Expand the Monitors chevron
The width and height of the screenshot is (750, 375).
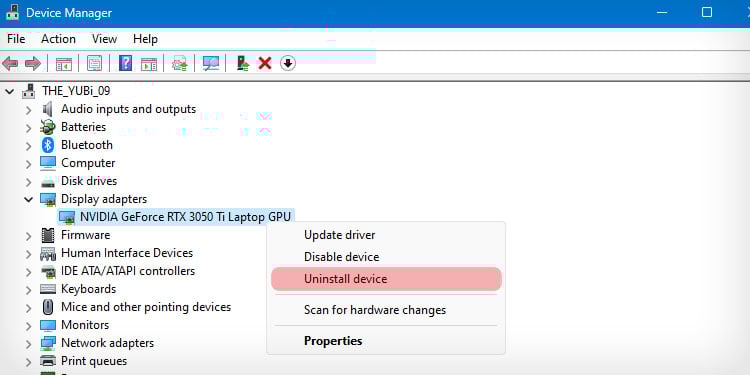tap(29, 326)
